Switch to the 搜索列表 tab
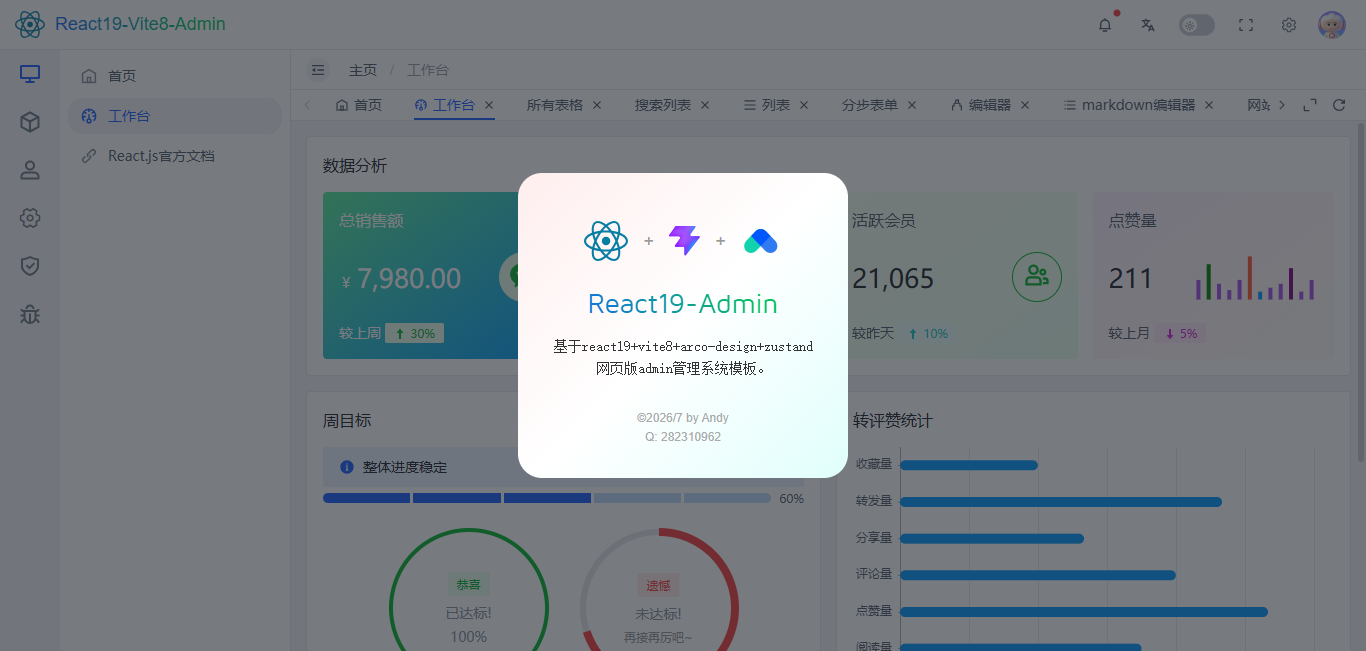This screenshot has width=1366, height=651. point(663,105)
